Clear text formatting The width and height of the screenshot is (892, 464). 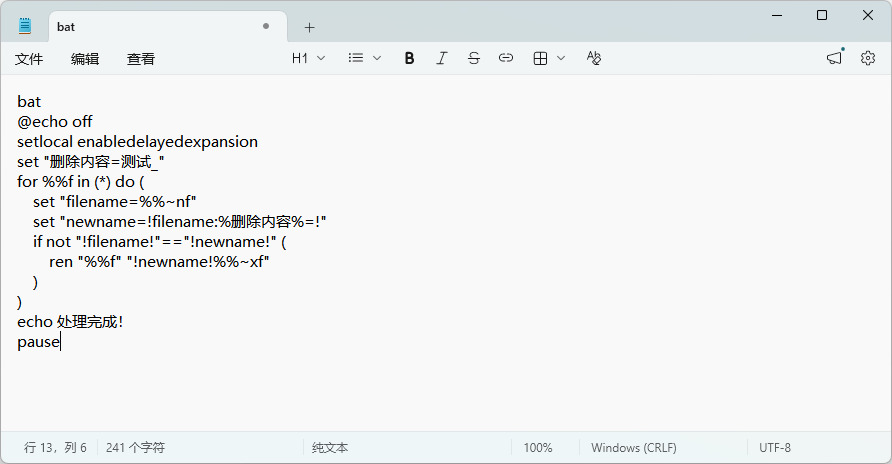(593, 58)
